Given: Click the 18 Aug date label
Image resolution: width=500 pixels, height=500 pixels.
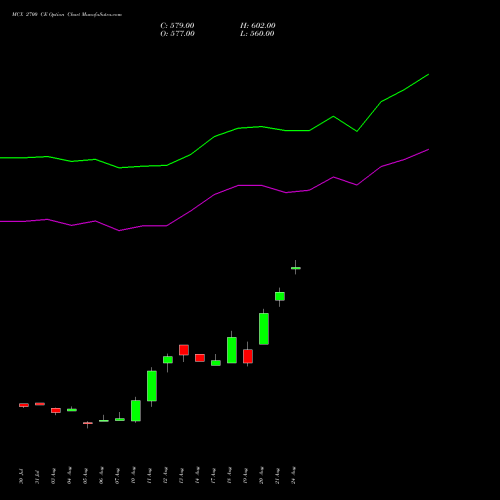Looking at the screenshot, I should (229, 476).
